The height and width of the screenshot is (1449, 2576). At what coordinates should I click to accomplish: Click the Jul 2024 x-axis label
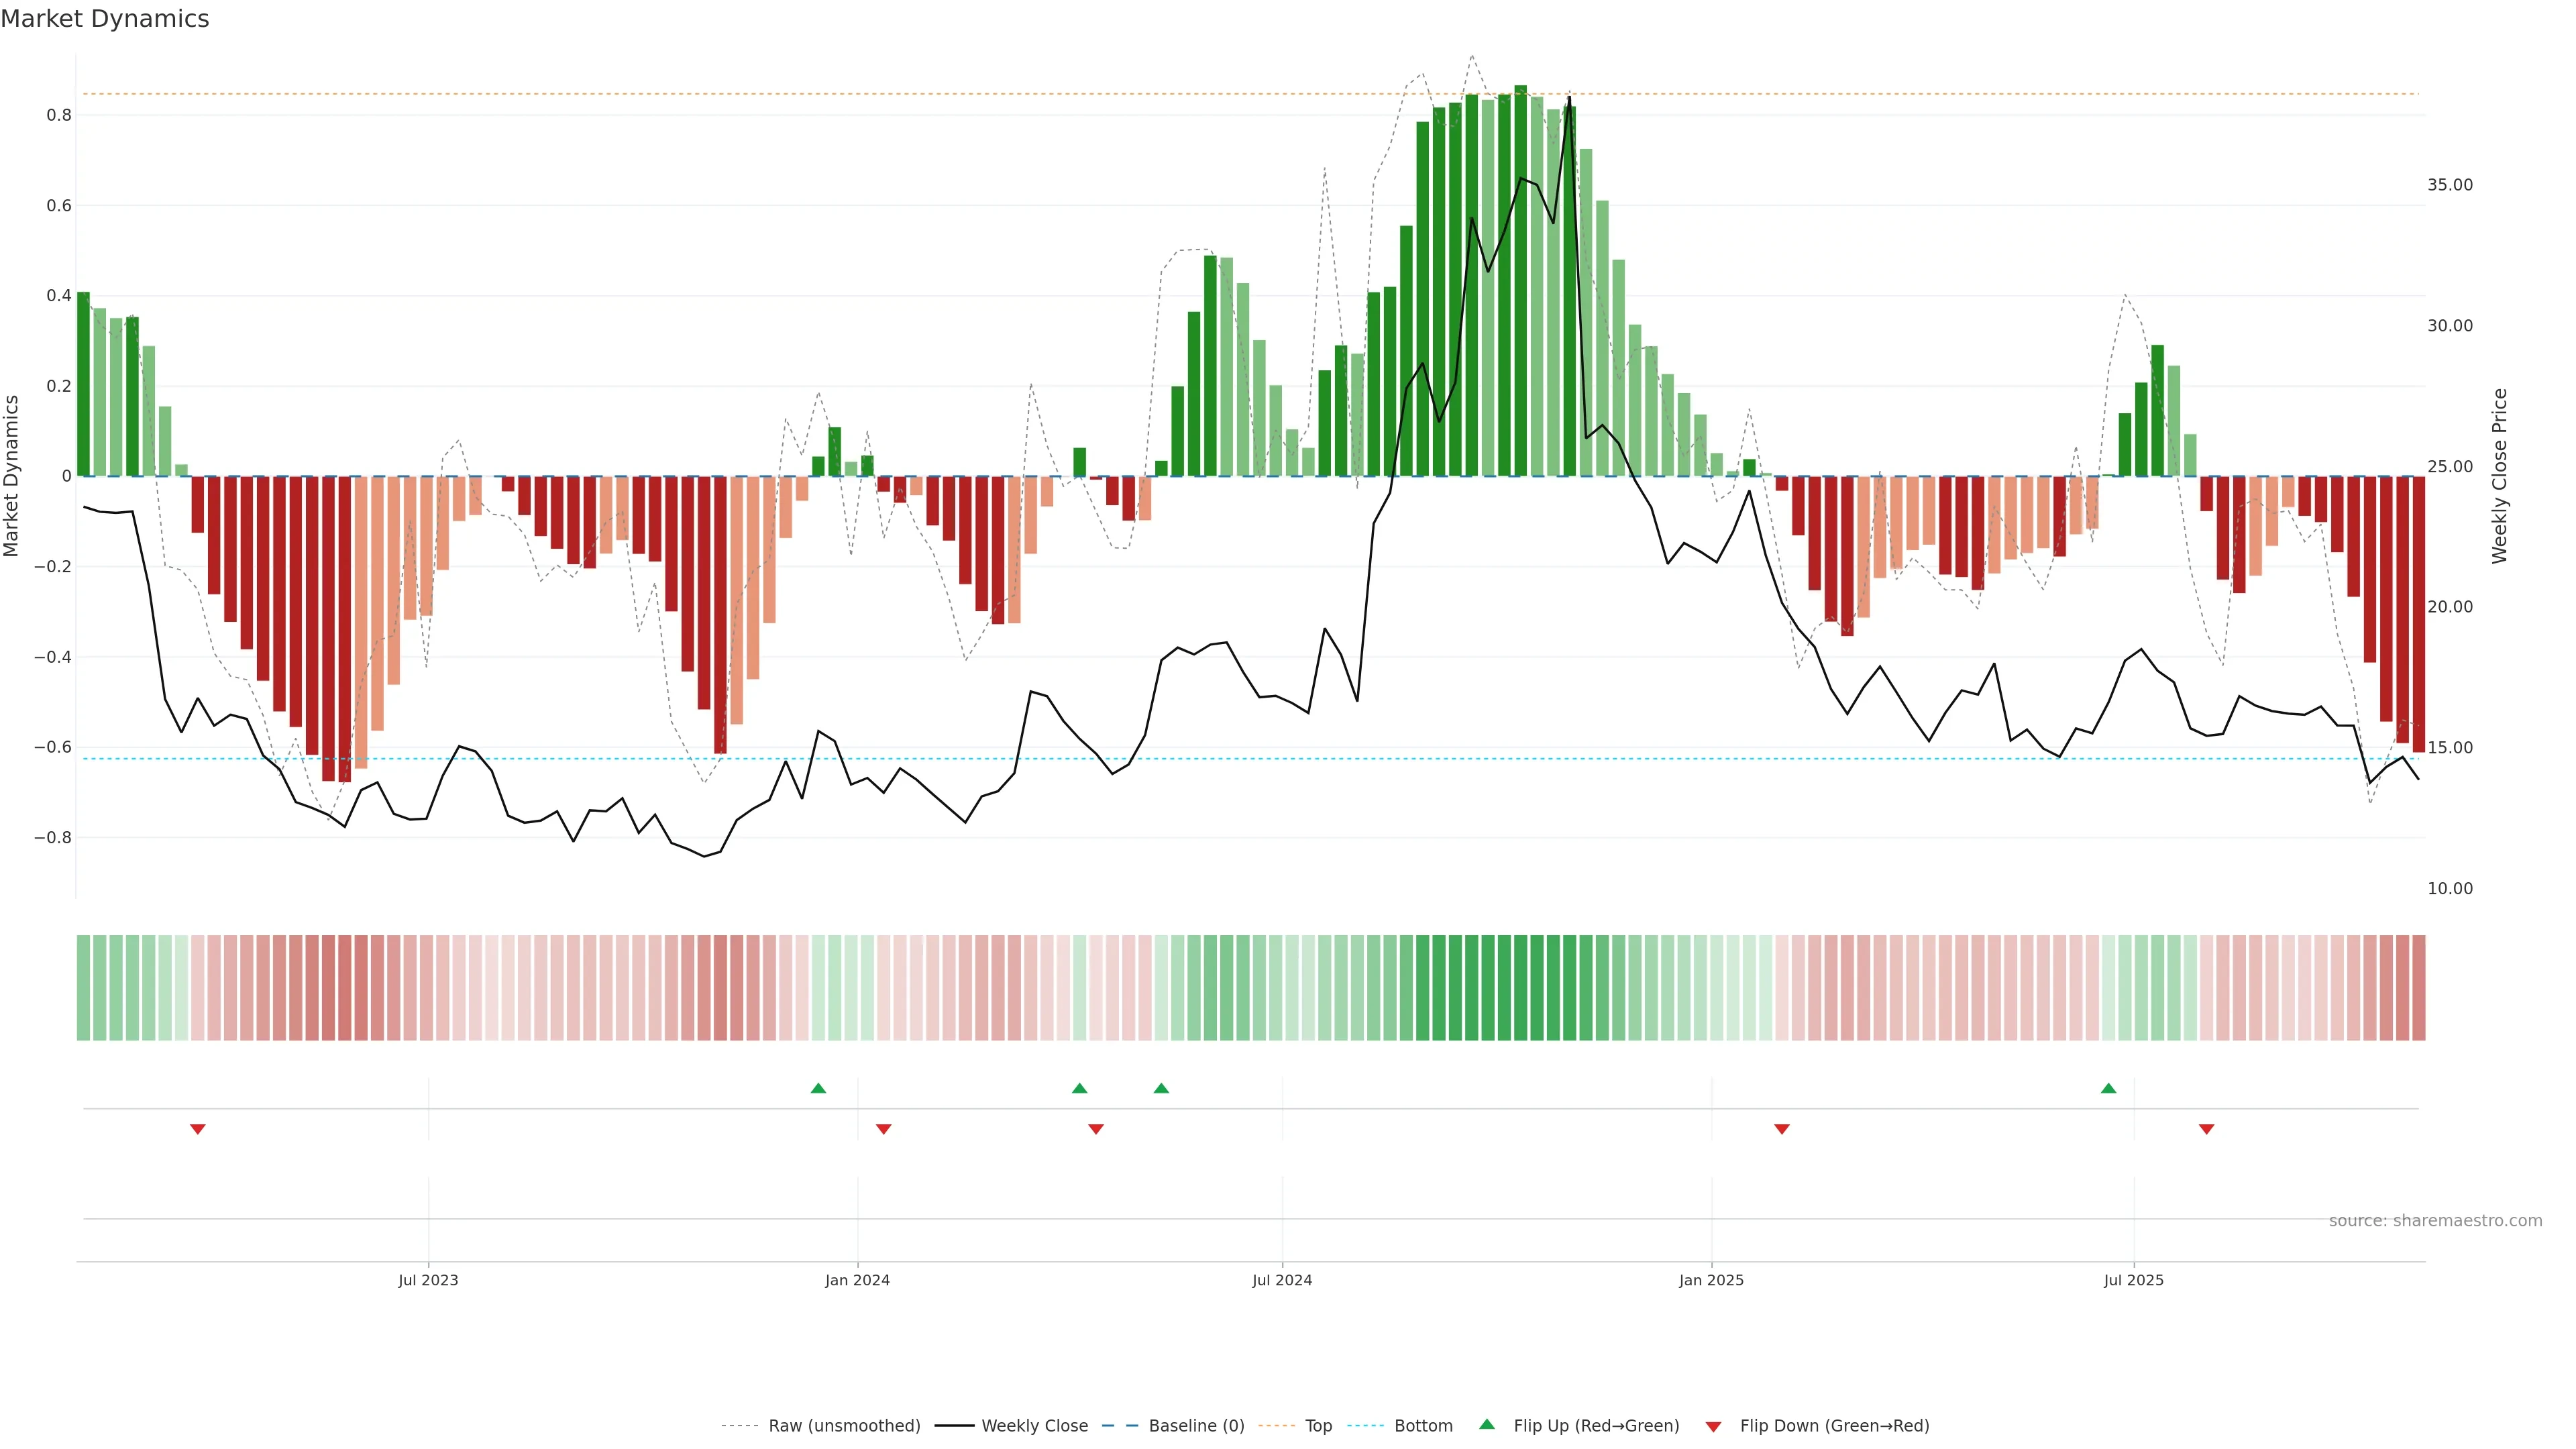1281,1280
